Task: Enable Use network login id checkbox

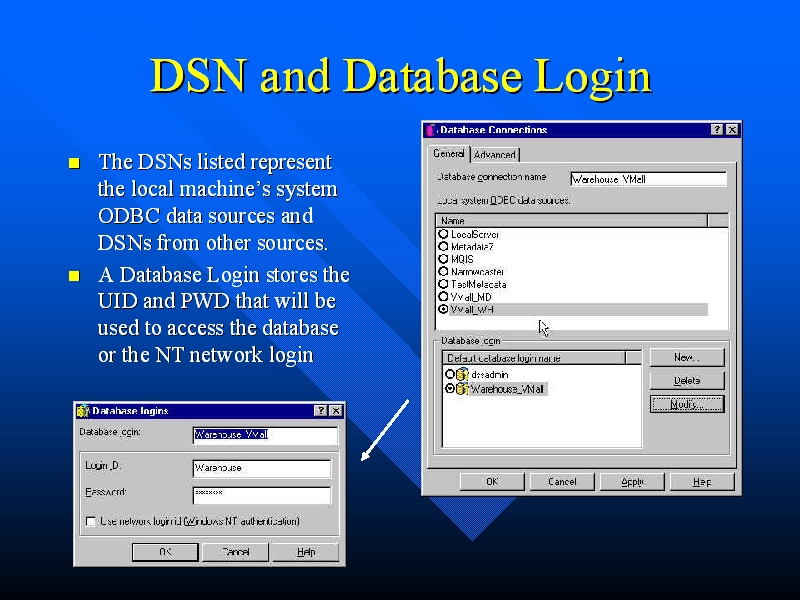Action: pos(91,521)
